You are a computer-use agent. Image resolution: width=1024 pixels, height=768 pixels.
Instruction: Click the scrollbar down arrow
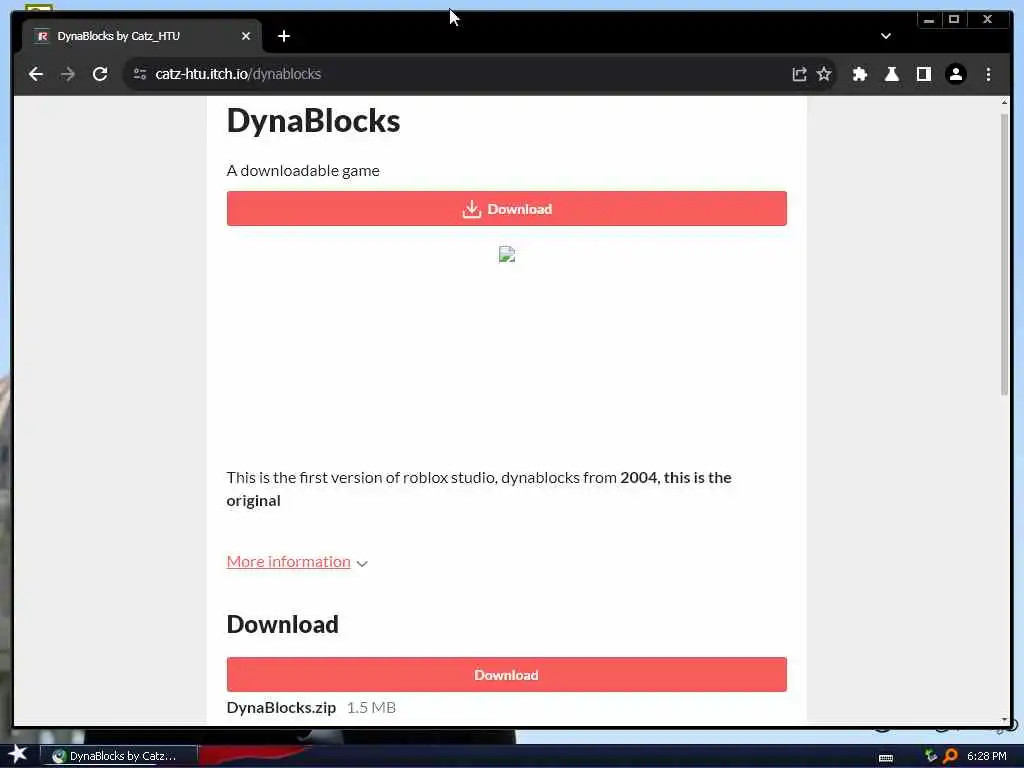1004,720
